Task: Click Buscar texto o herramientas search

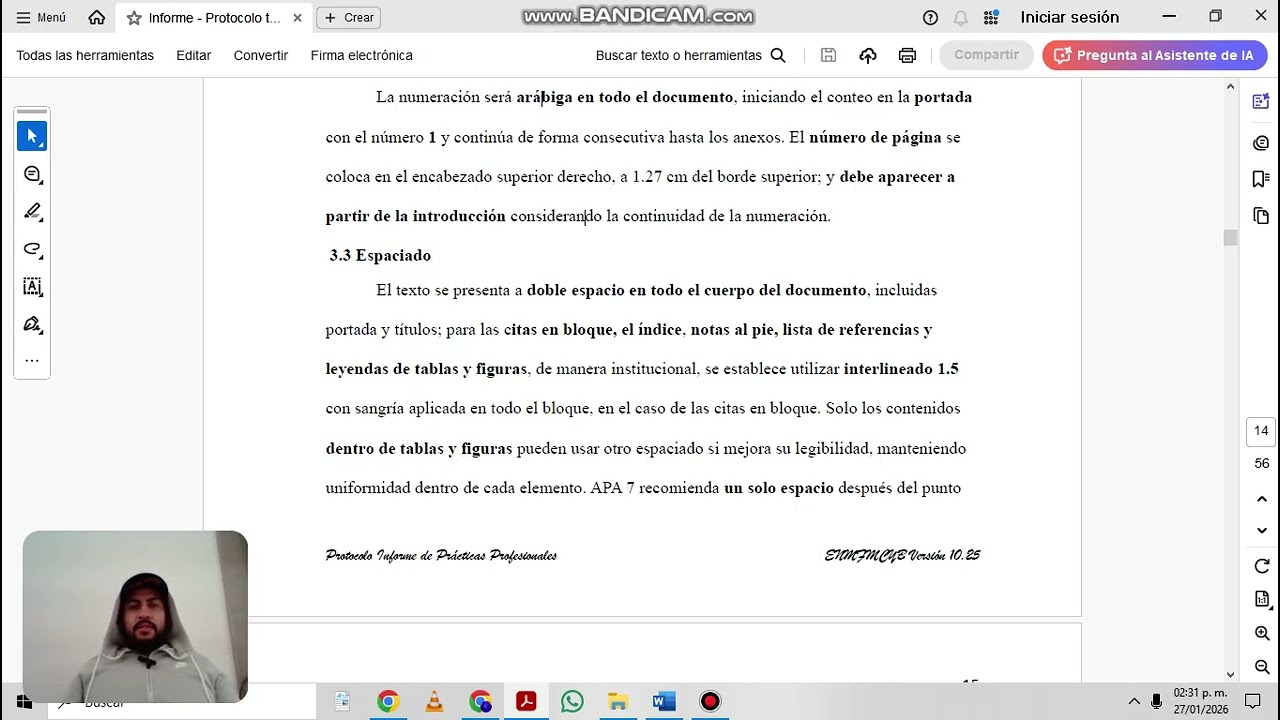Action: tap(690, 56)
